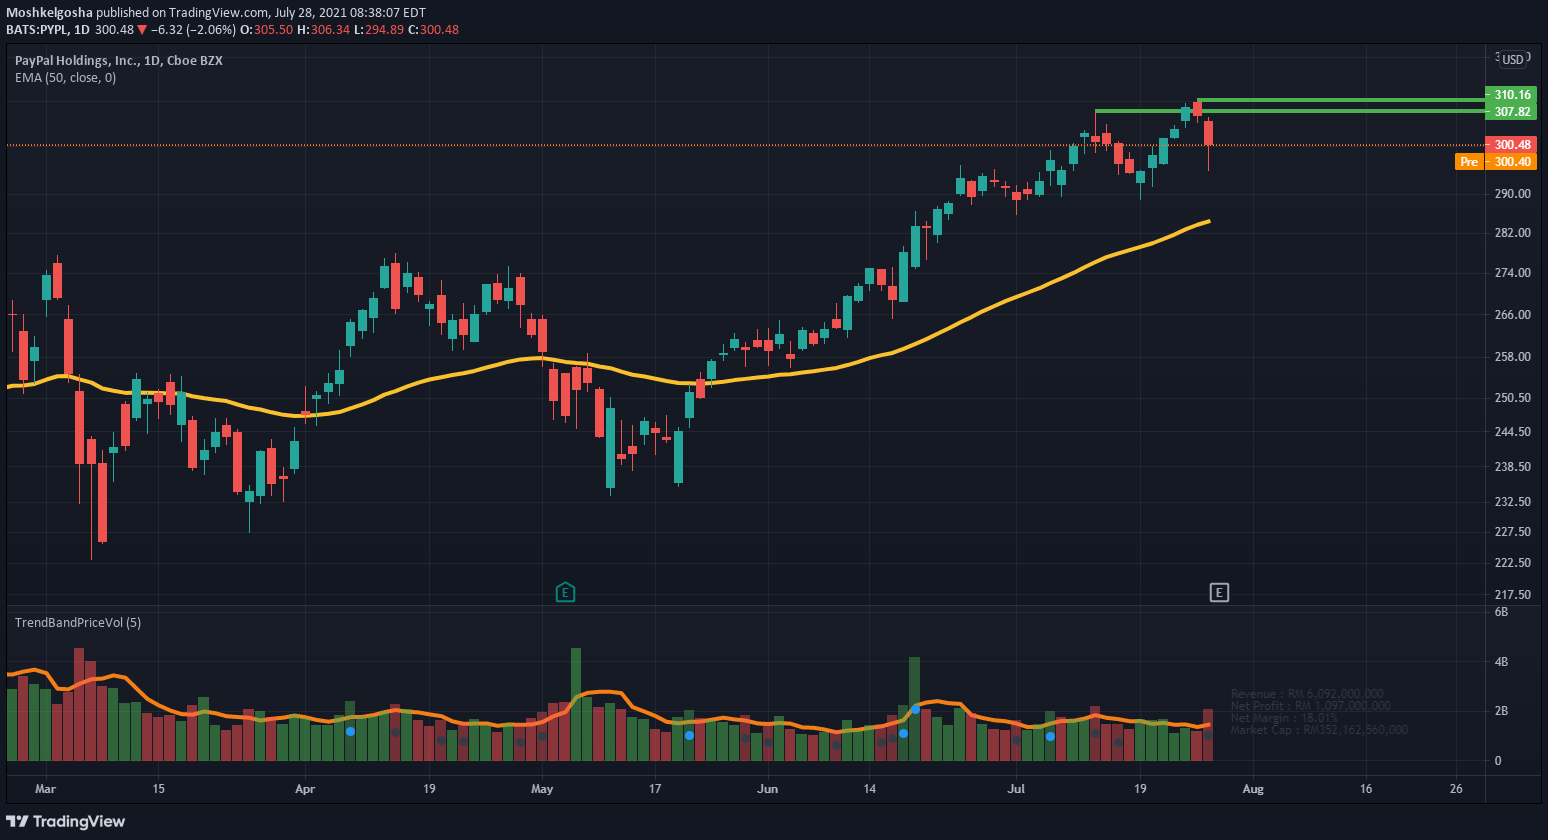This screenshot has height=840, width=1548.
Task: Click the Jul label on time axis
Action: [x=1016, y=789]
